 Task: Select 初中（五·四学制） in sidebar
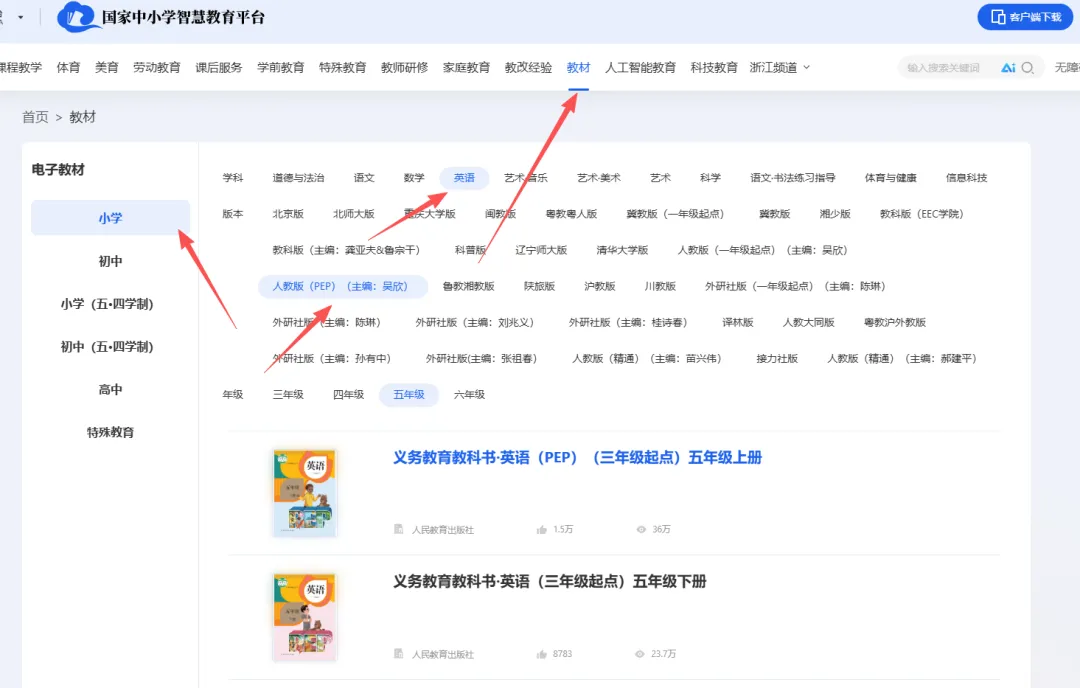(107, 346)
